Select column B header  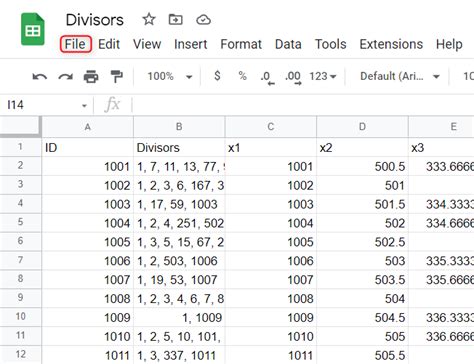(x=179, y=127)
